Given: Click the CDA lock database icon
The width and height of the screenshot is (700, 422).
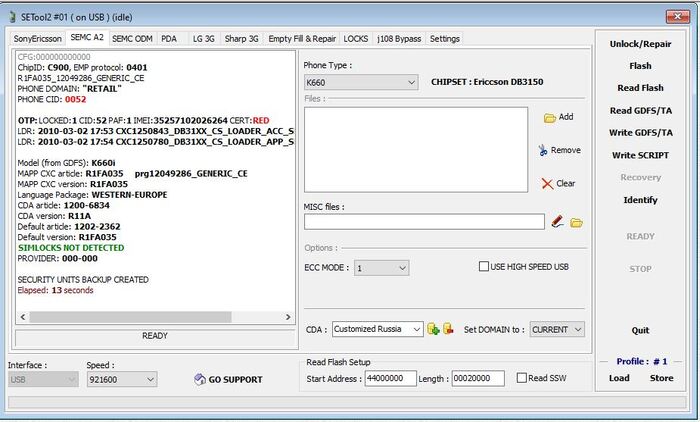Looking at the screenshot, I should coord(448,329).
